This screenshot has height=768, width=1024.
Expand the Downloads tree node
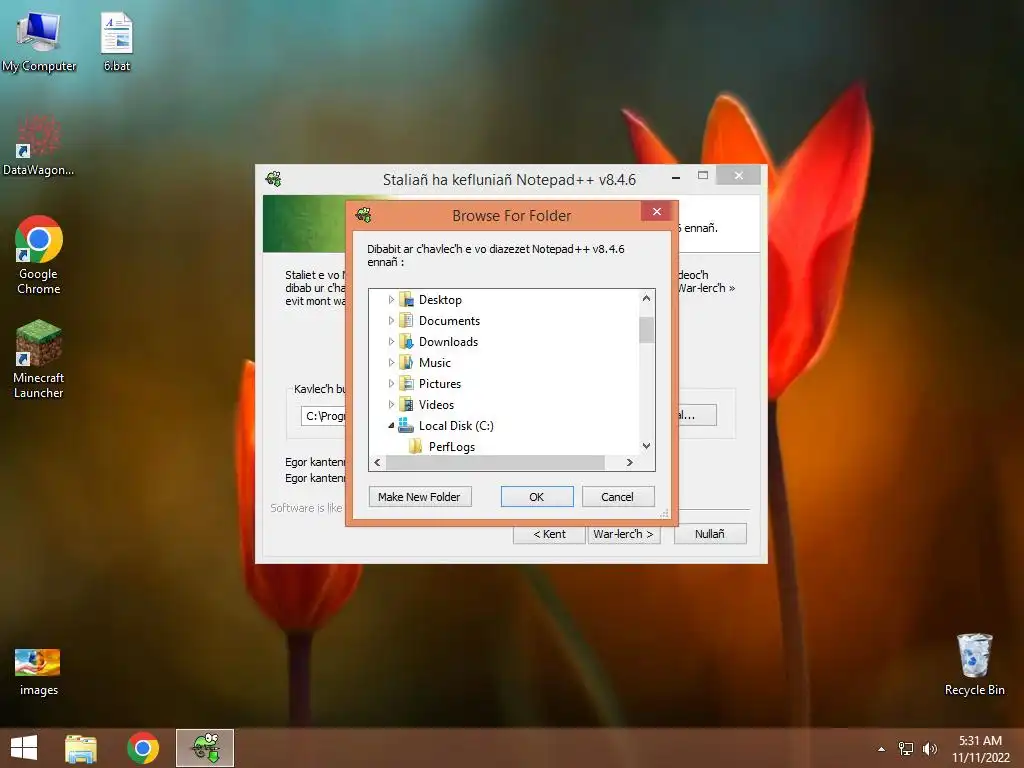tap(391, 342)
